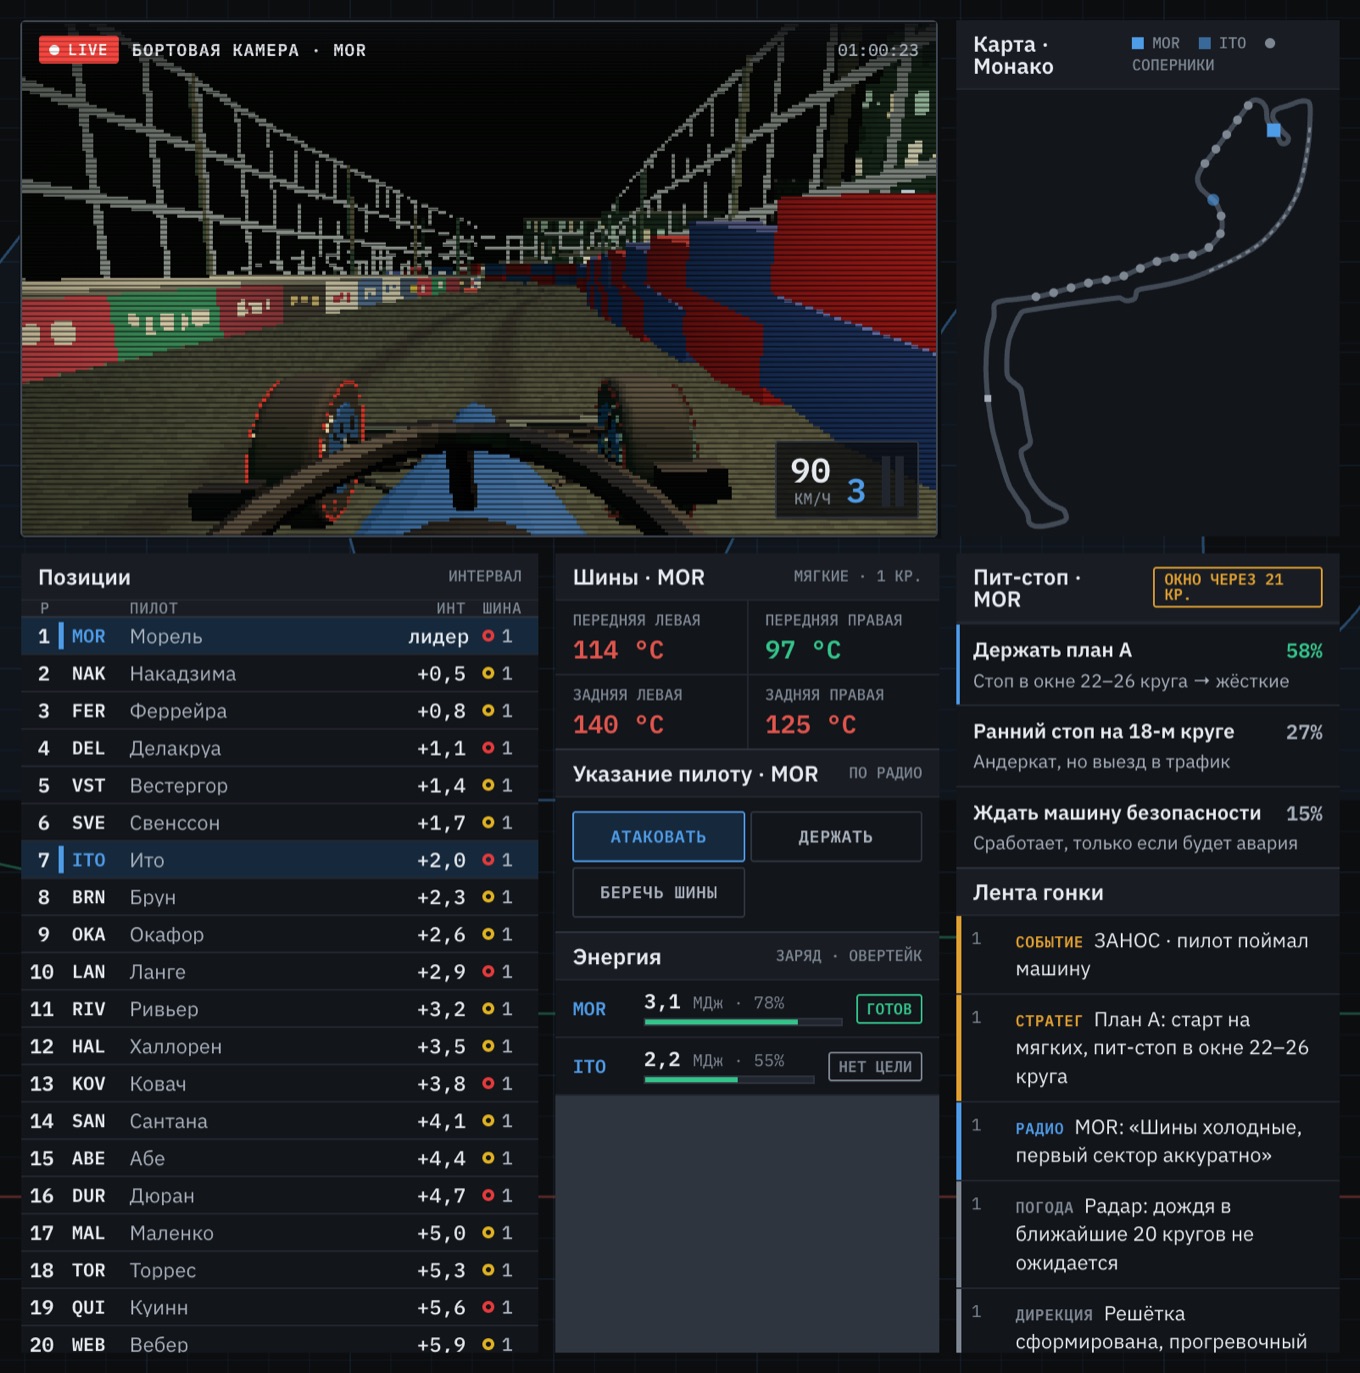Viewport: 1360px width, 1373px height.
Task: Click the yellow tyre dot in Накадзима's row
Action: coord(488,673)
